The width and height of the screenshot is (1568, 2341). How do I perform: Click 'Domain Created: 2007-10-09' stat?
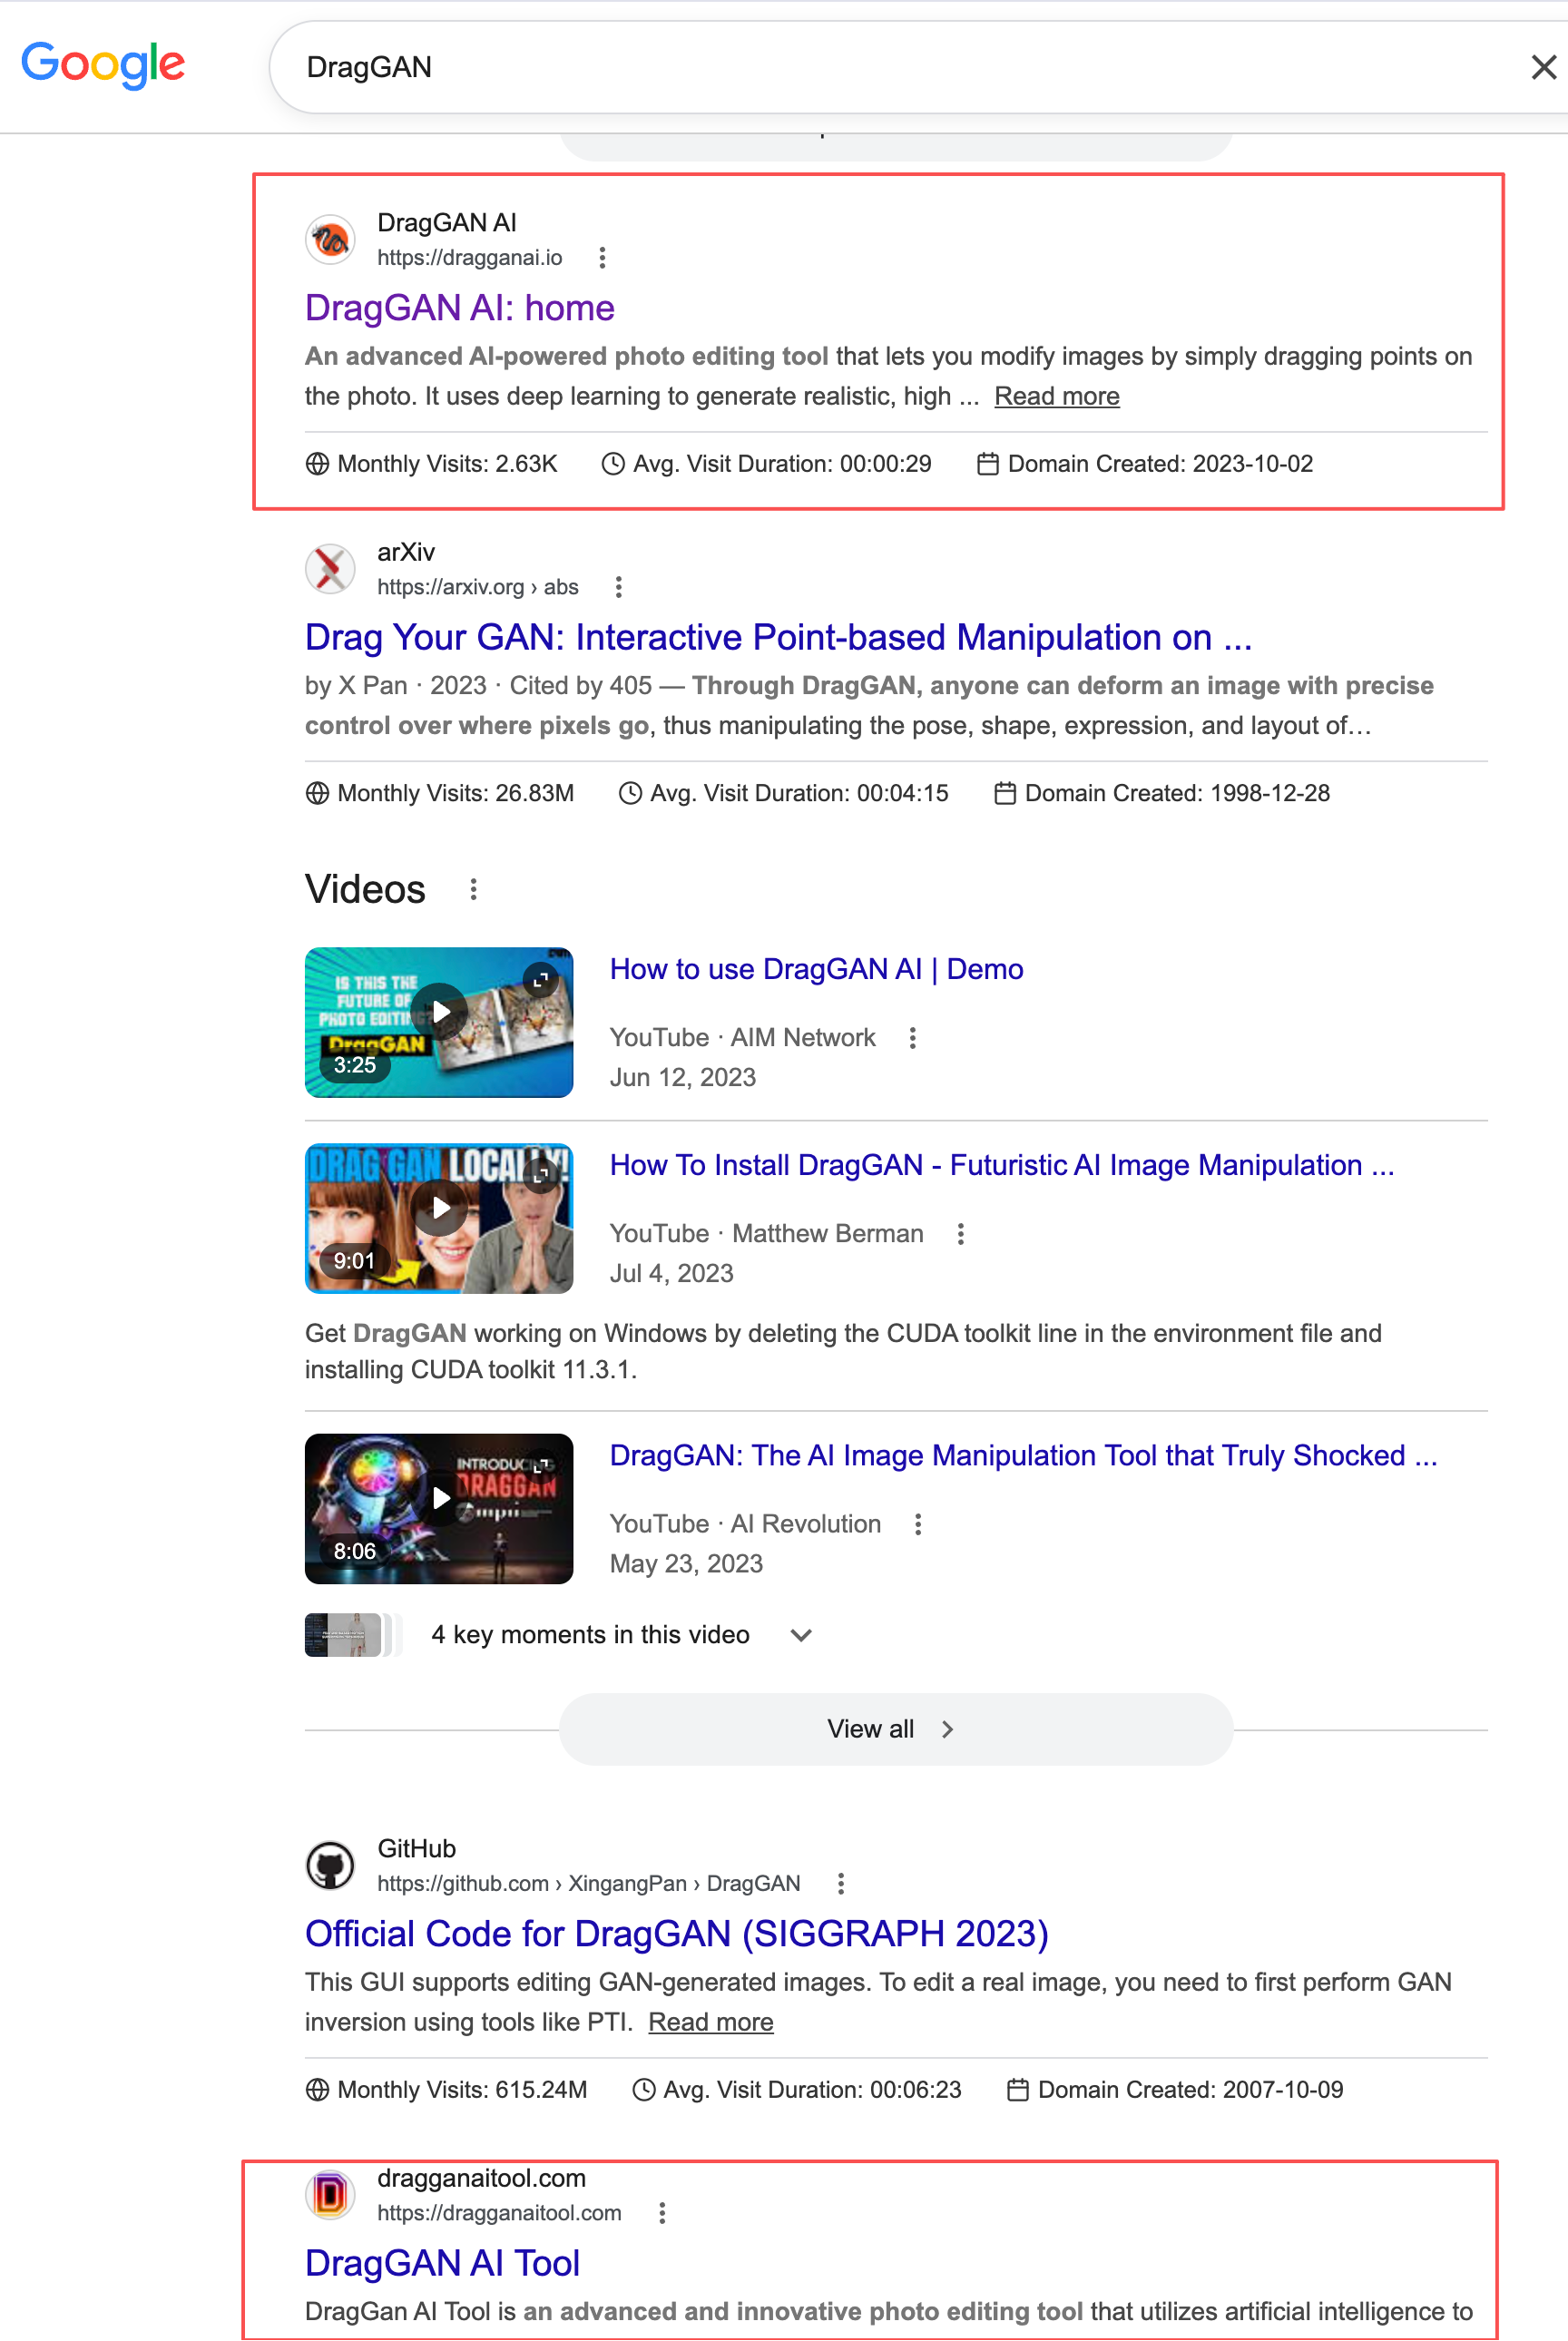click(1175, 2090)
